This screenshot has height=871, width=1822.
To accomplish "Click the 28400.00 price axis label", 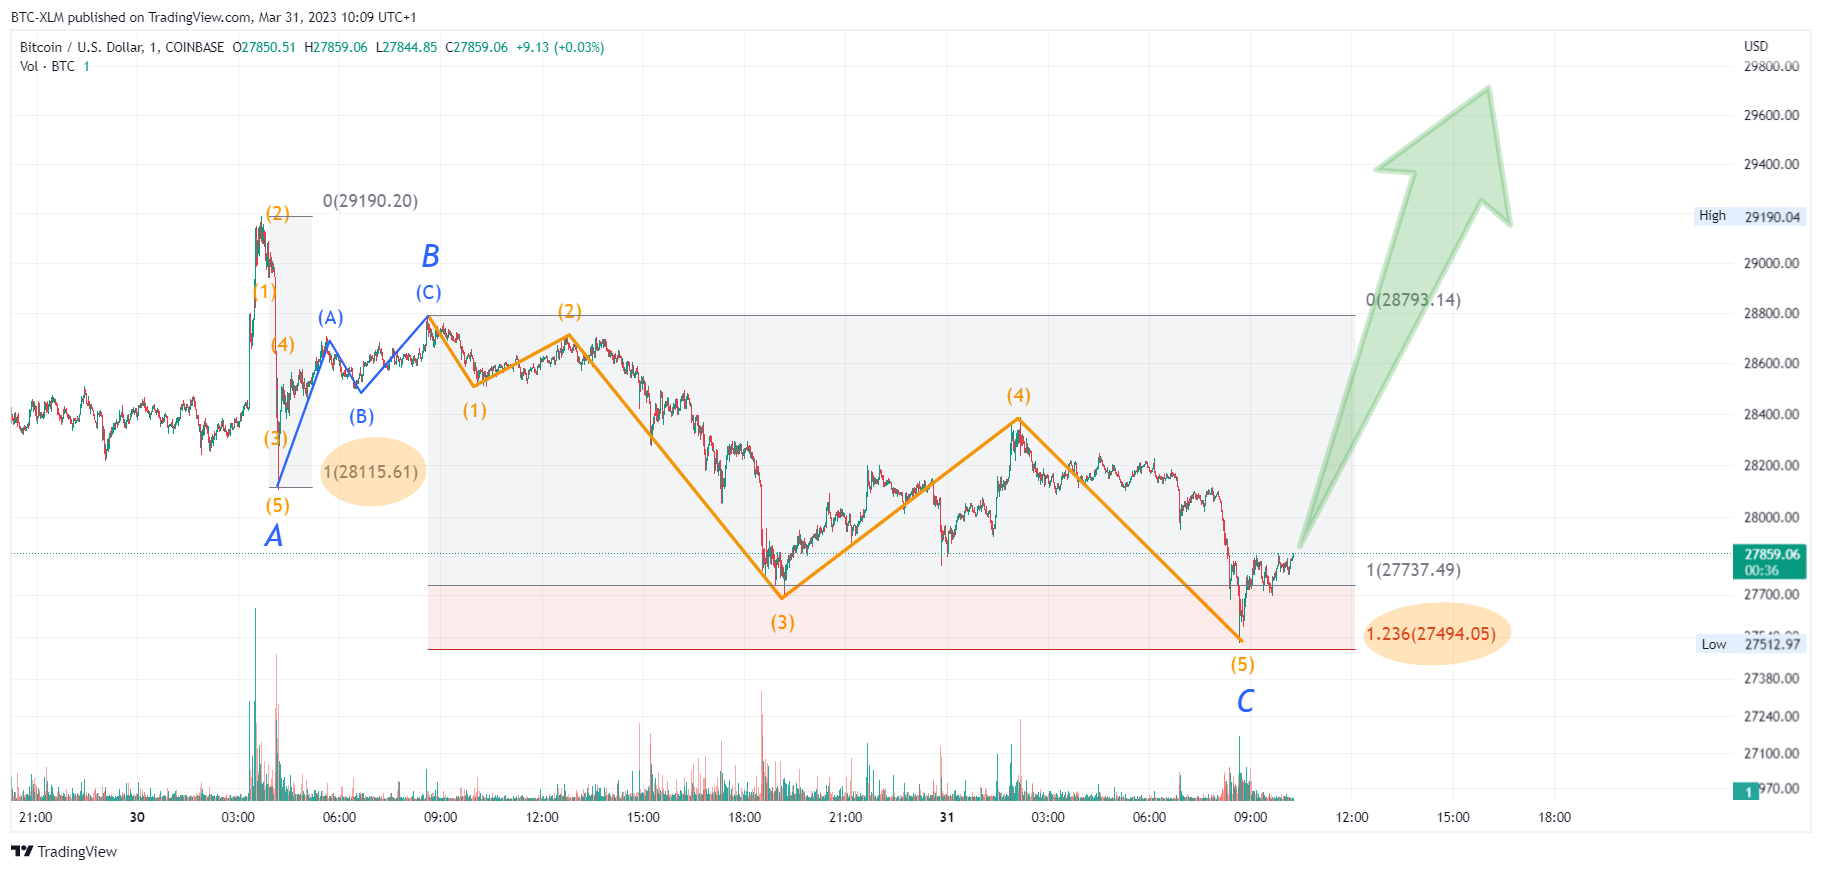I will click(1771, 414).
